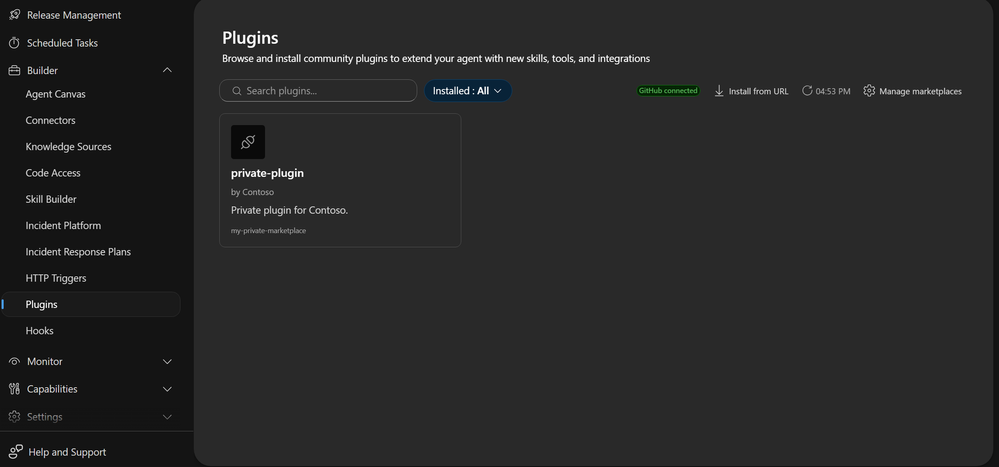Click the Builder briefcase icon

point(14,70)
